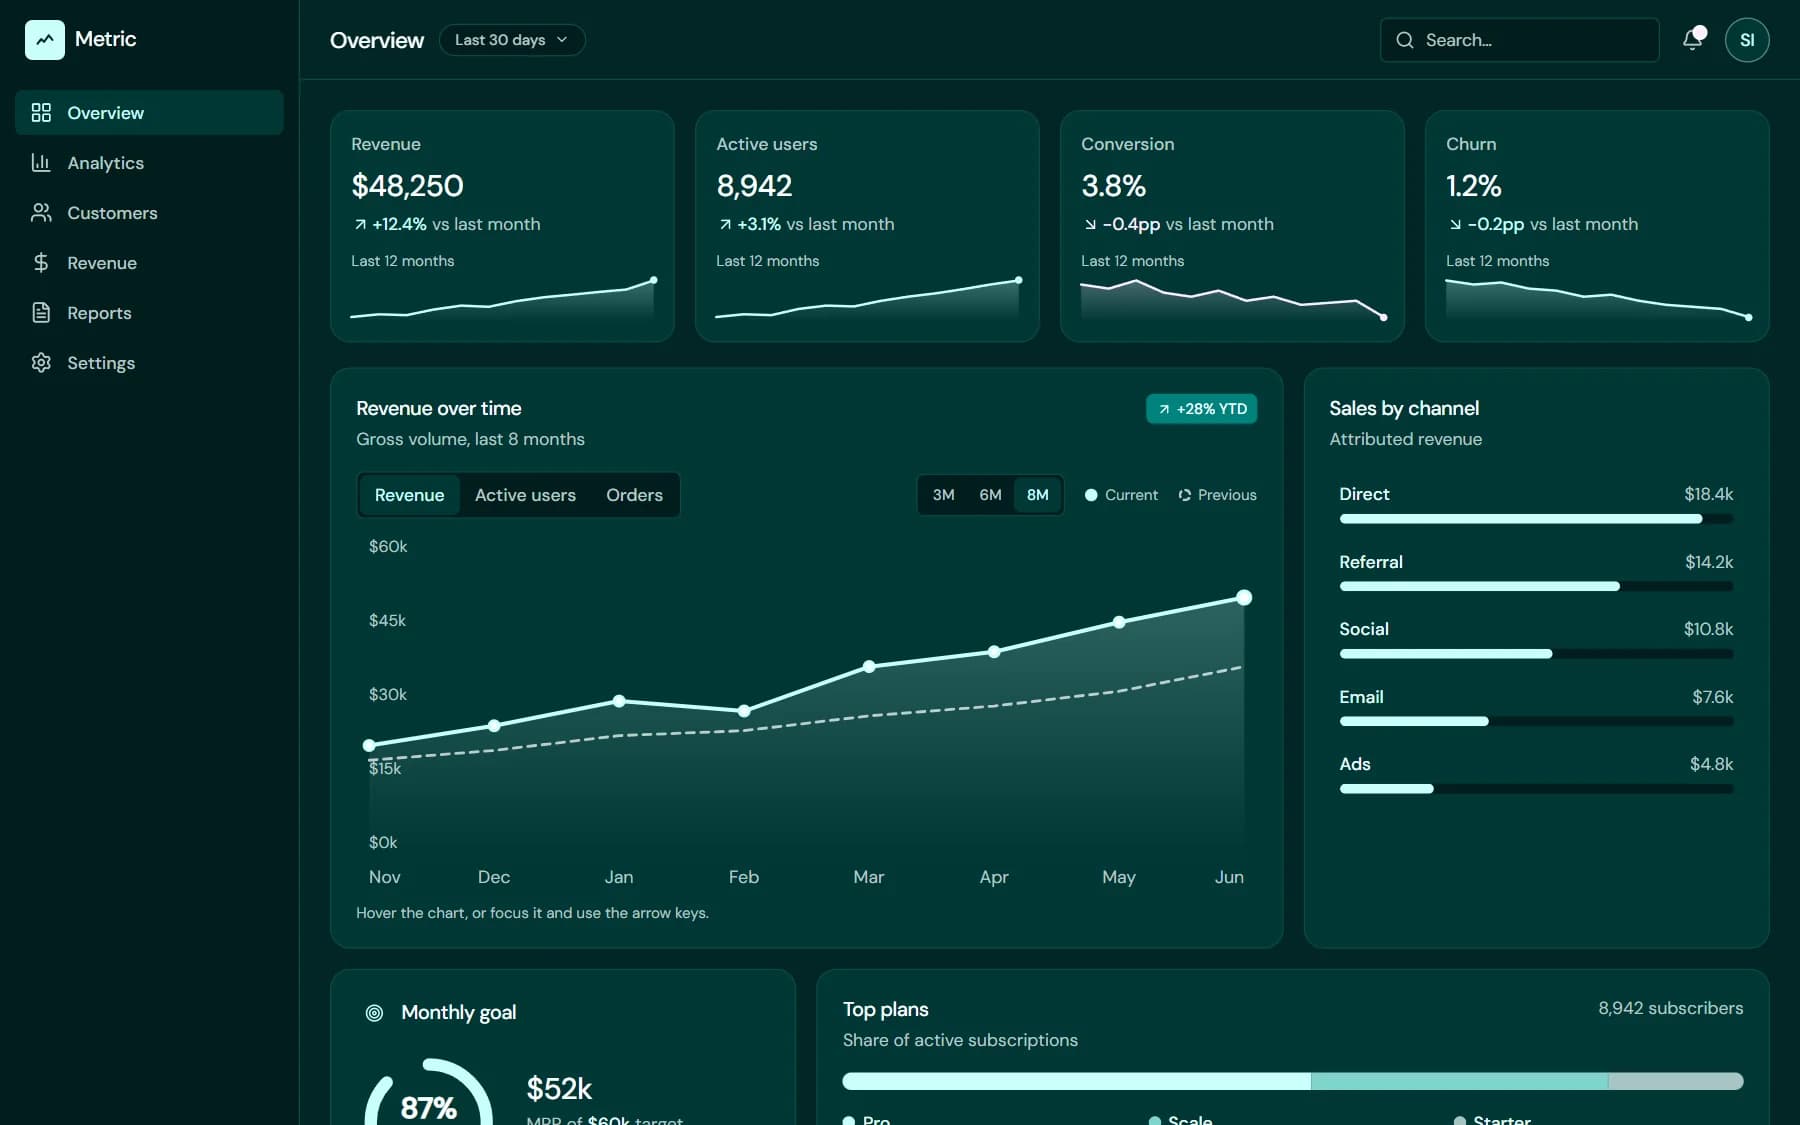Click the Top plans share bar
1800x1125 pixels.
pyautogui.click(x=1293, y=1081)
